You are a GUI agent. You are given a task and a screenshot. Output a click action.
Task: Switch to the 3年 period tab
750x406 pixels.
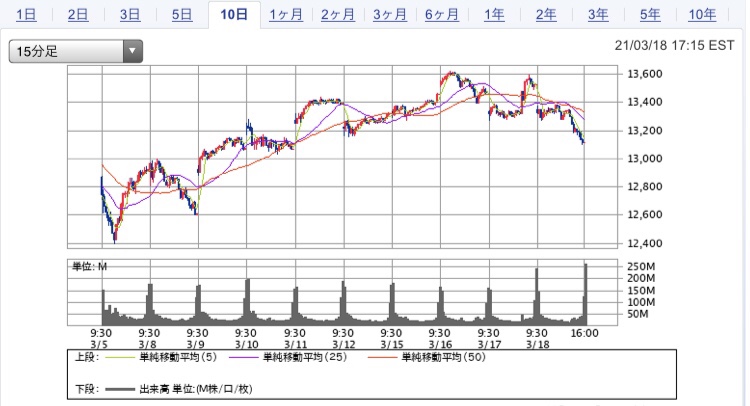coord(598,15)
